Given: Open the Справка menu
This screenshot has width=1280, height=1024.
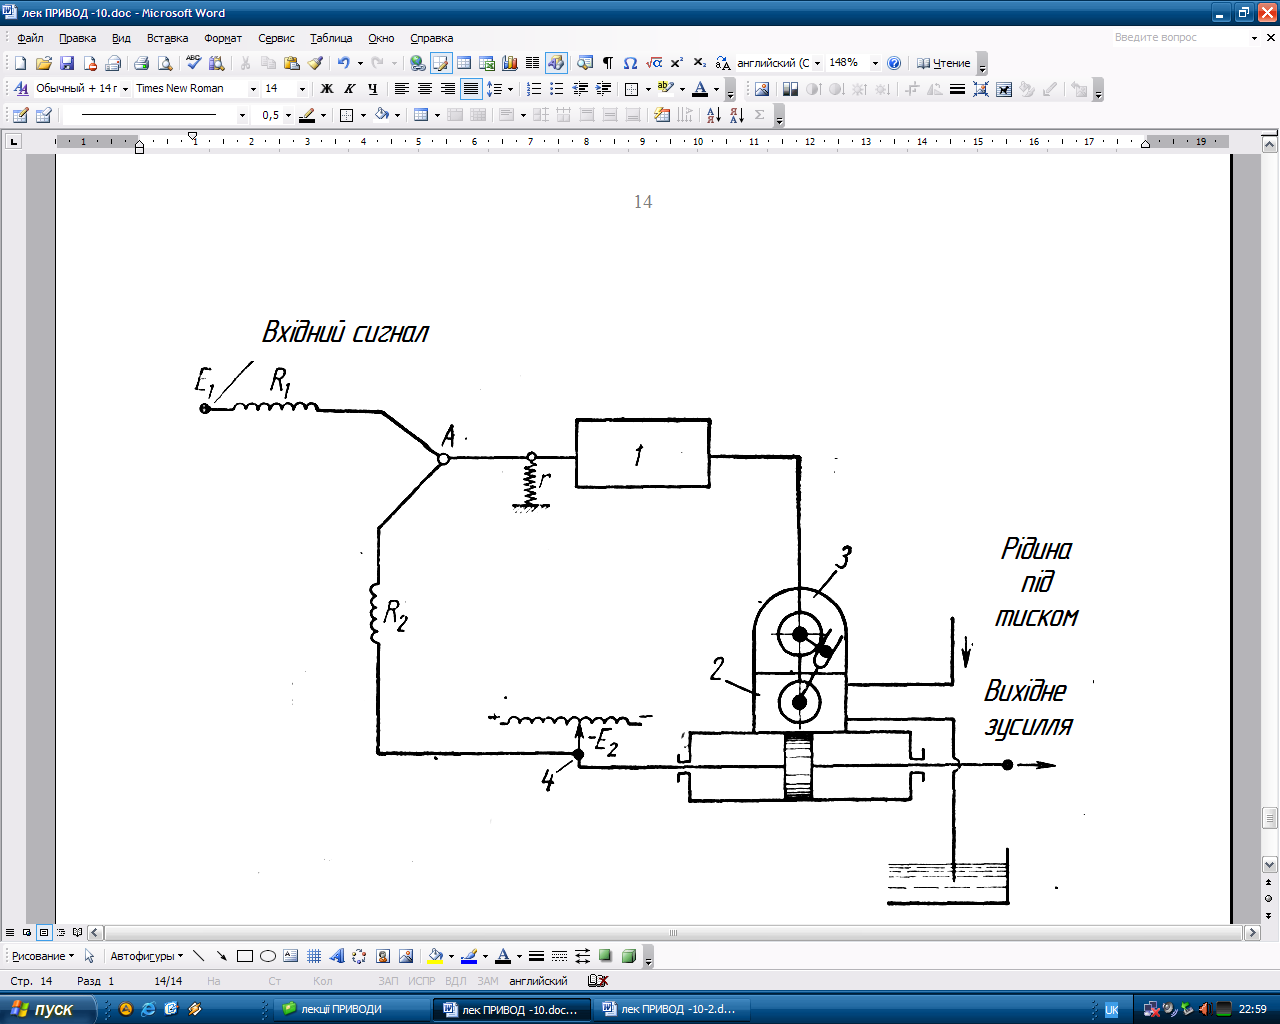Looking at the screenshot, I should [x=431, y=38].
